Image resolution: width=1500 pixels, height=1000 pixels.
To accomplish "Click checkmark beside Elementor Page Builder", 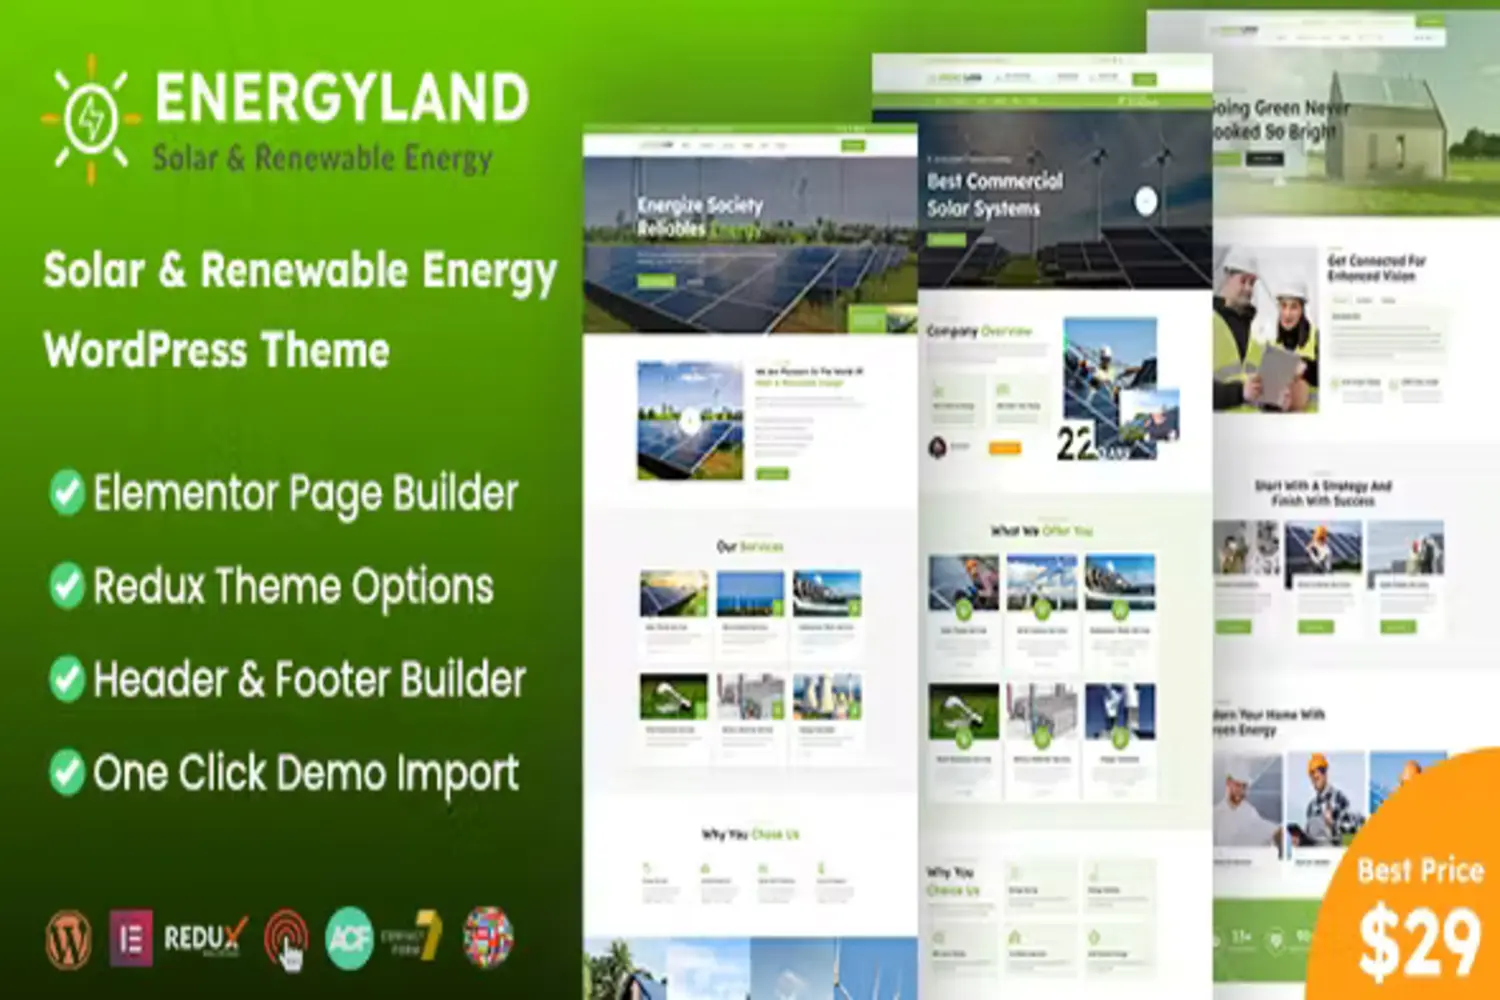I will click(67, 492).
